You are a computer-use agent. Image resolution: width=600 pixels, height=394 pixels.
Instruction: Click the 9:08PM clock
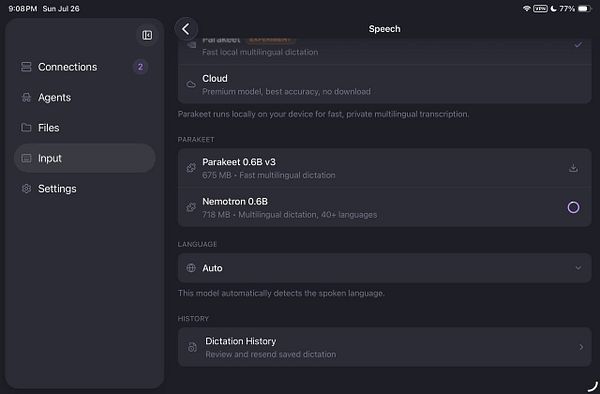(x=23, y=8)
